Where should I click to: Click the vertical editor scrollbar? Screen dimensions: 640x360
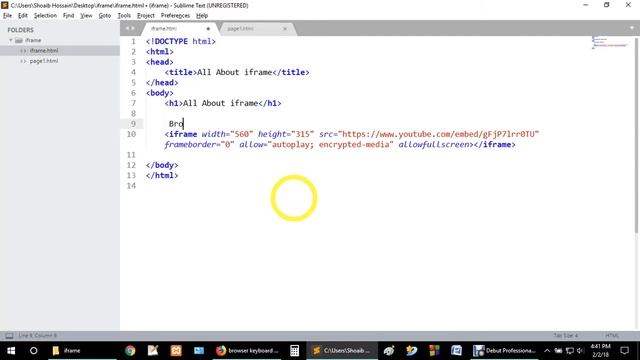636,136
